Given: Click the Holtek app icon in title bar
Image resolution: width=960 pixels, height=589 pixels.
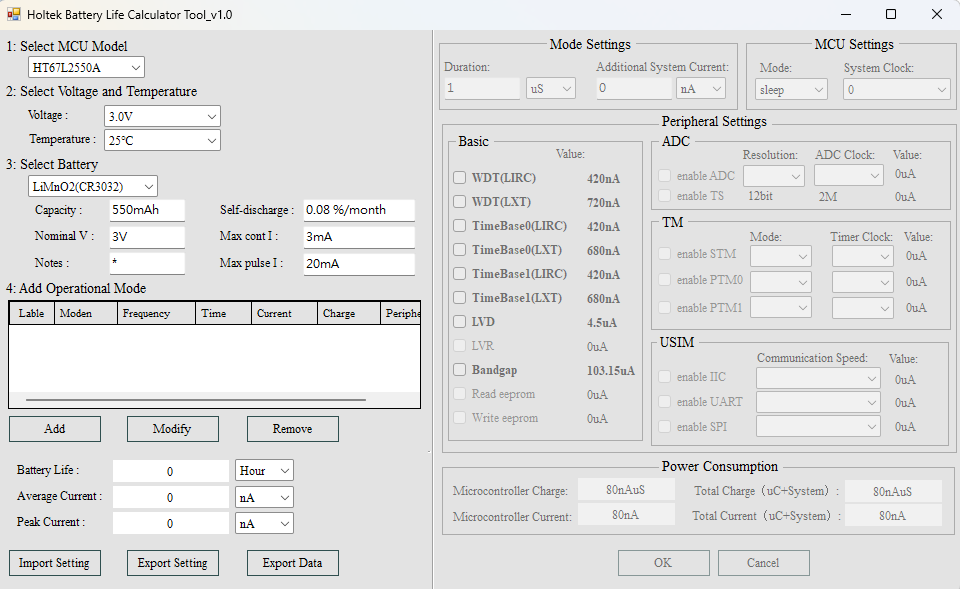Looking at the screenshot, I should click(14, 14).
